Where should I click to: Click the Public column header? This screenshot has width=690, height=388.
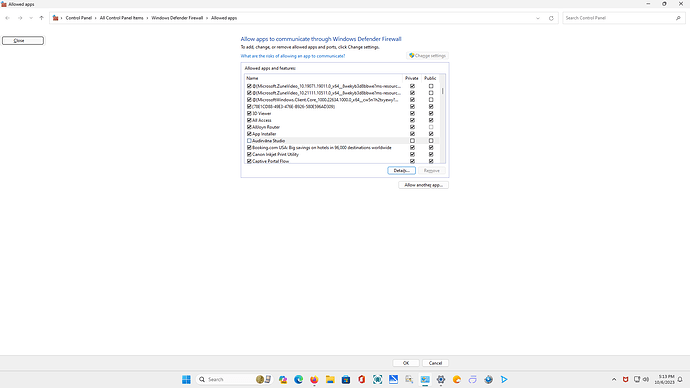click(430, 78)
